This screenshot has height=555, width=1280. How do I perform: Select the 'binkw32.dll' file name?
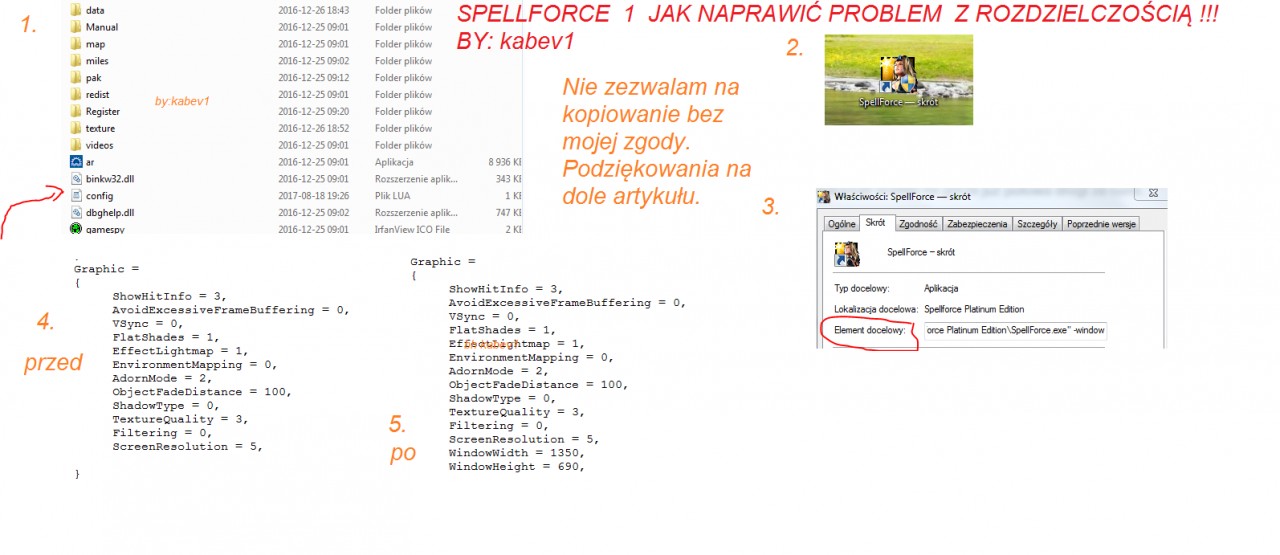tap(110, 178)
